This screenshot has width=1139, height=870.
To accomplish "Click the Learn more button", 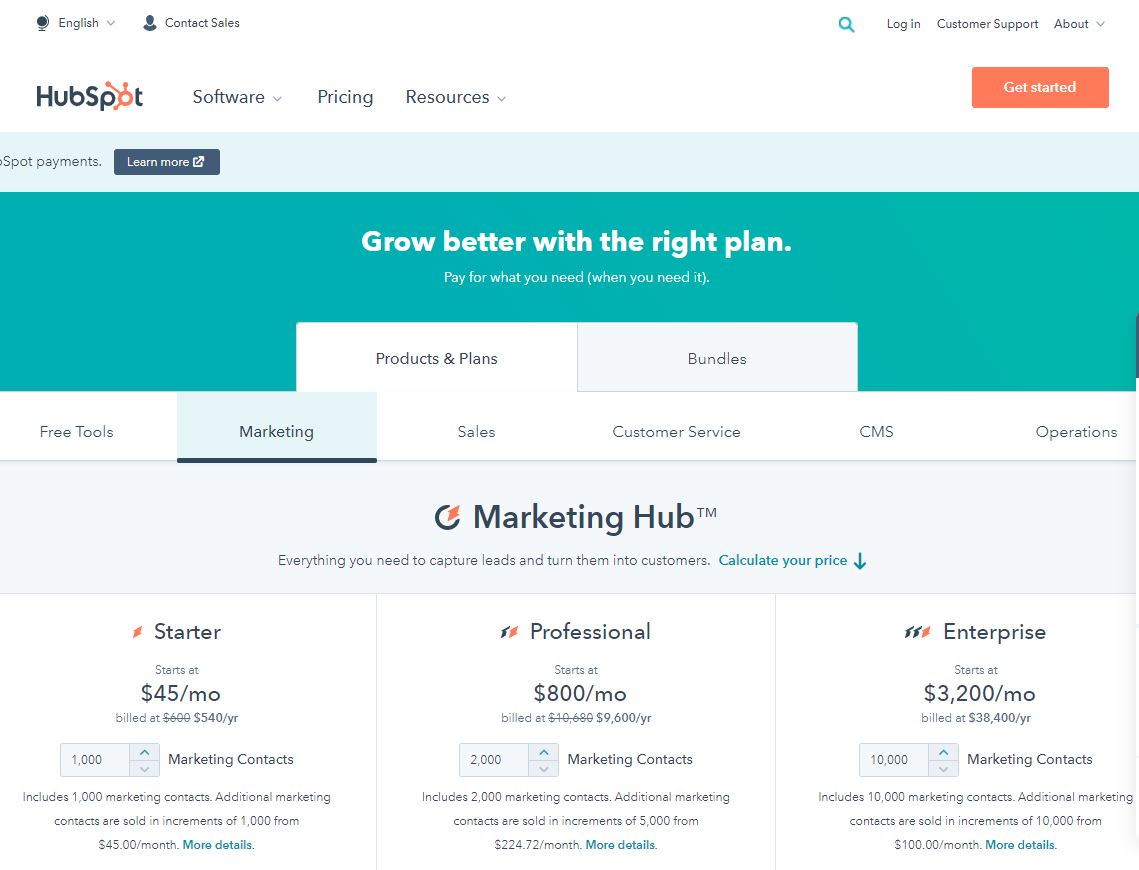I will coord(166,161).
